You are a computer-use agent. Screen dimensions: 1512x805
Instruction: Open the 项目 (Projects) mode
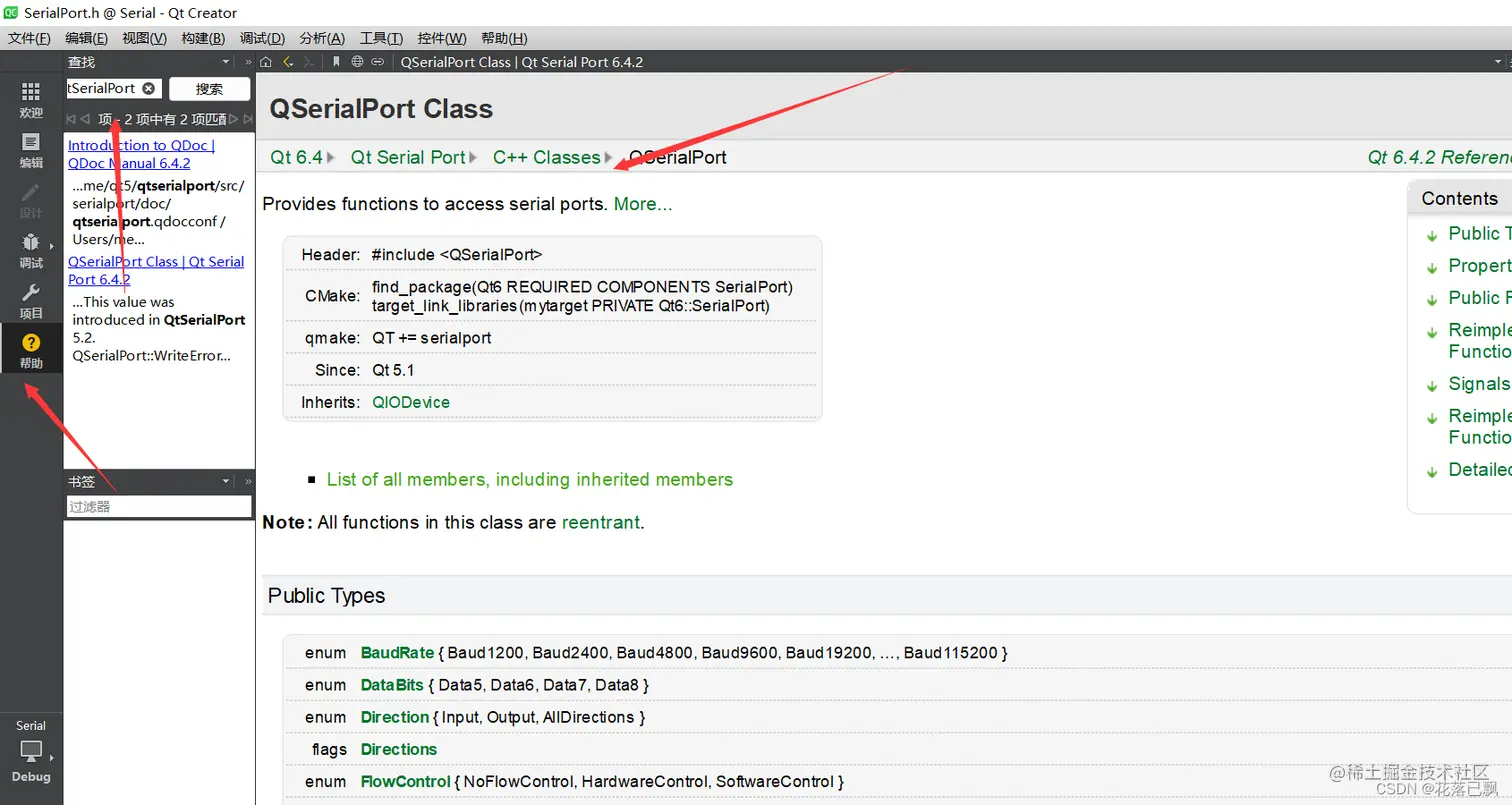[x=31, y=300]
